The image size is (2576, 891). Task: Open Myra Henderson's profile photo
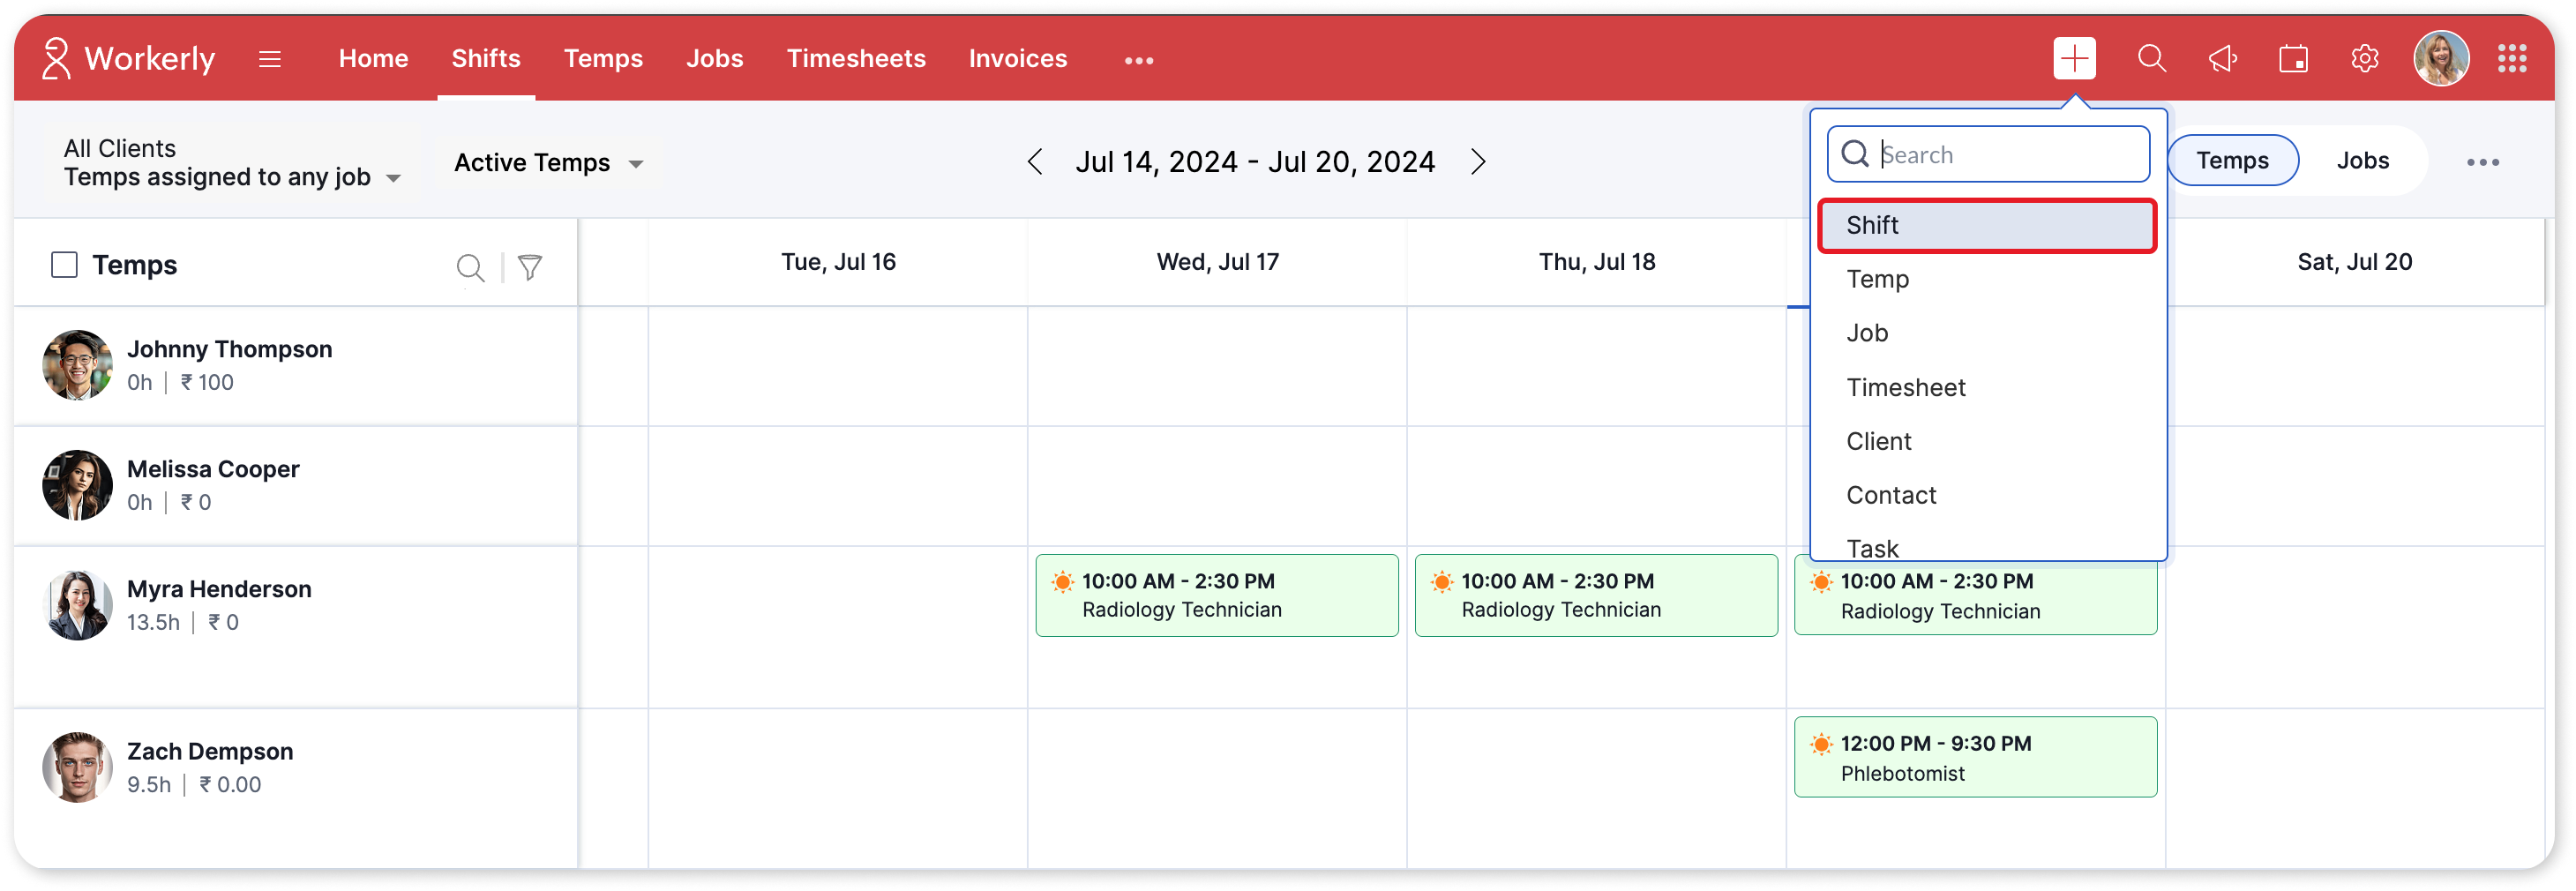77,605
